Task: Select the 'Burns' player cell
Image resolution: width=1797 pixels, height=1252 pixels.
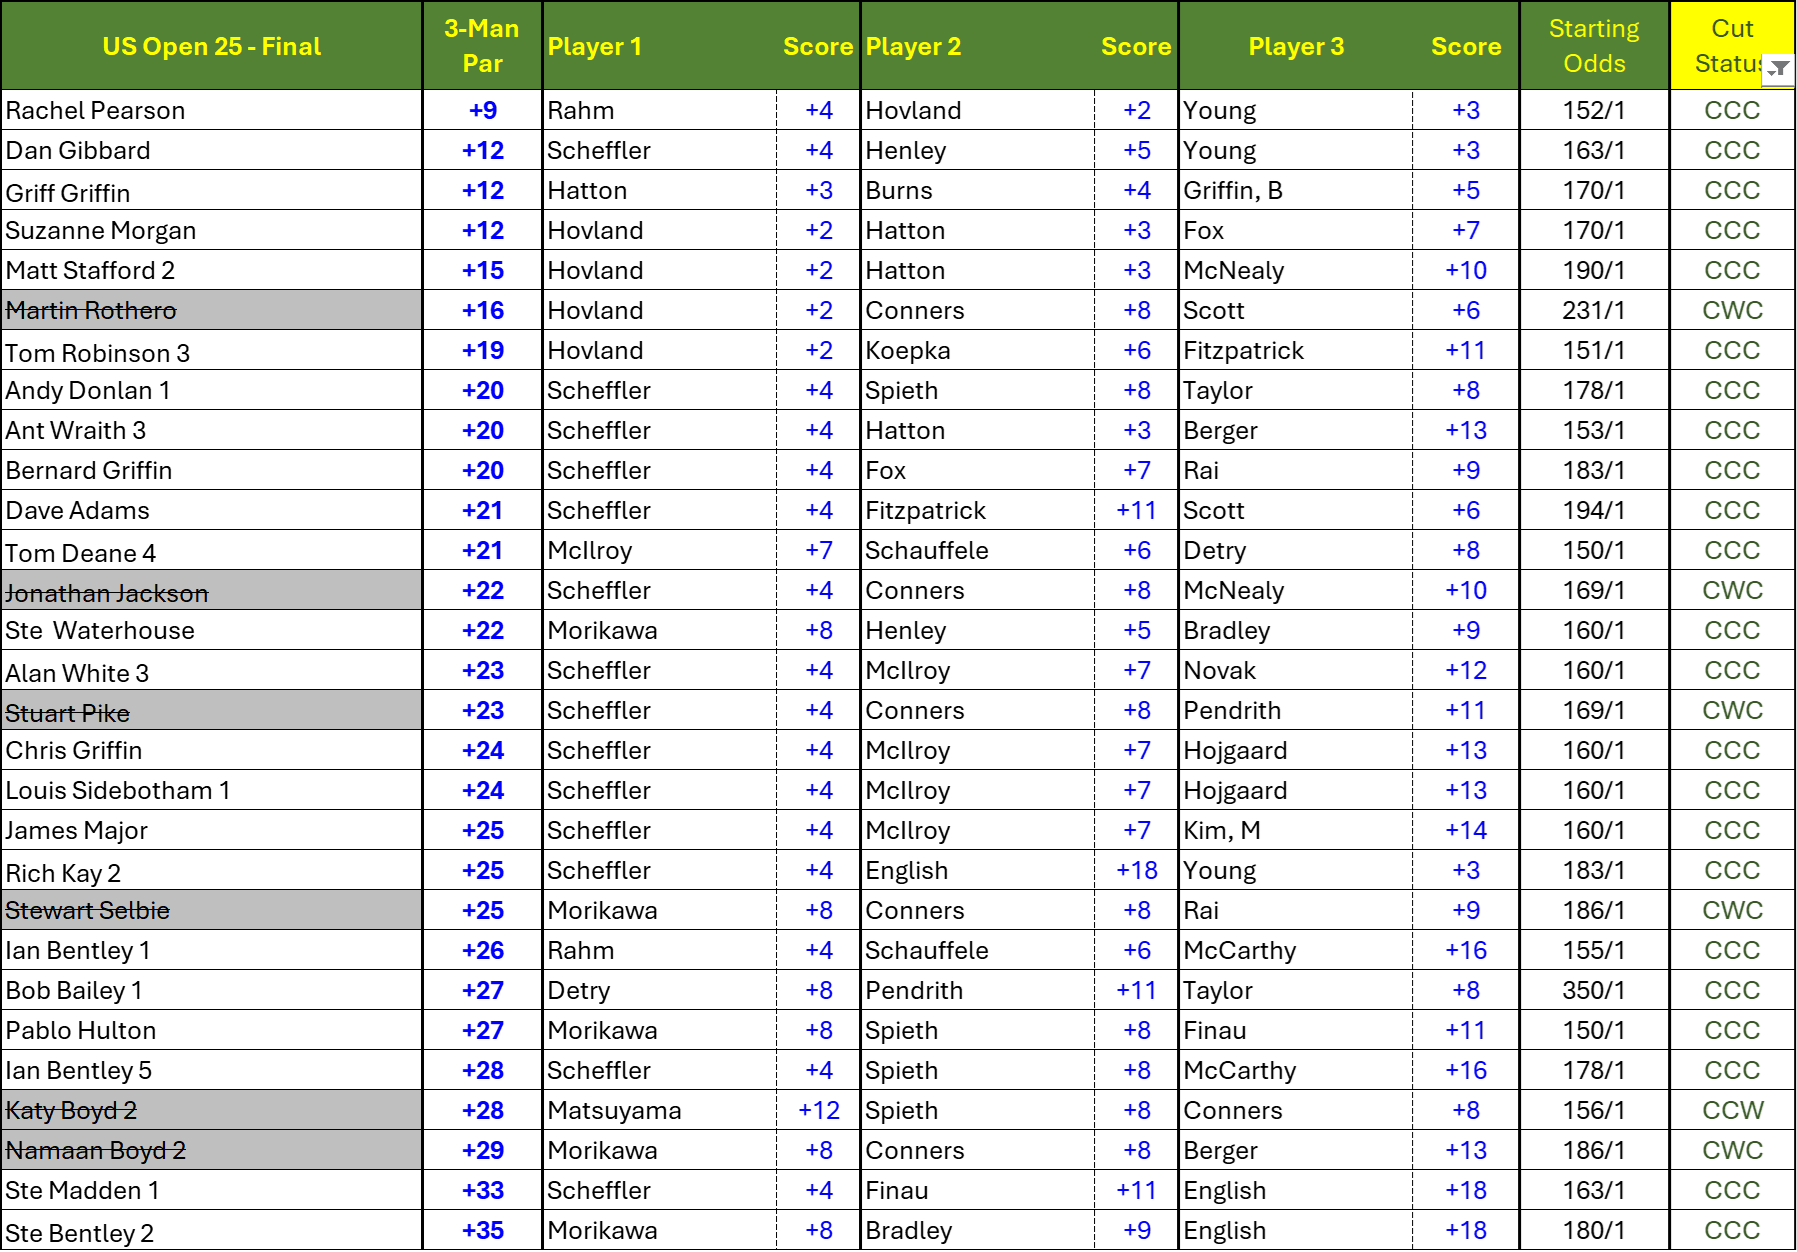Action: (x=977, y=190)
